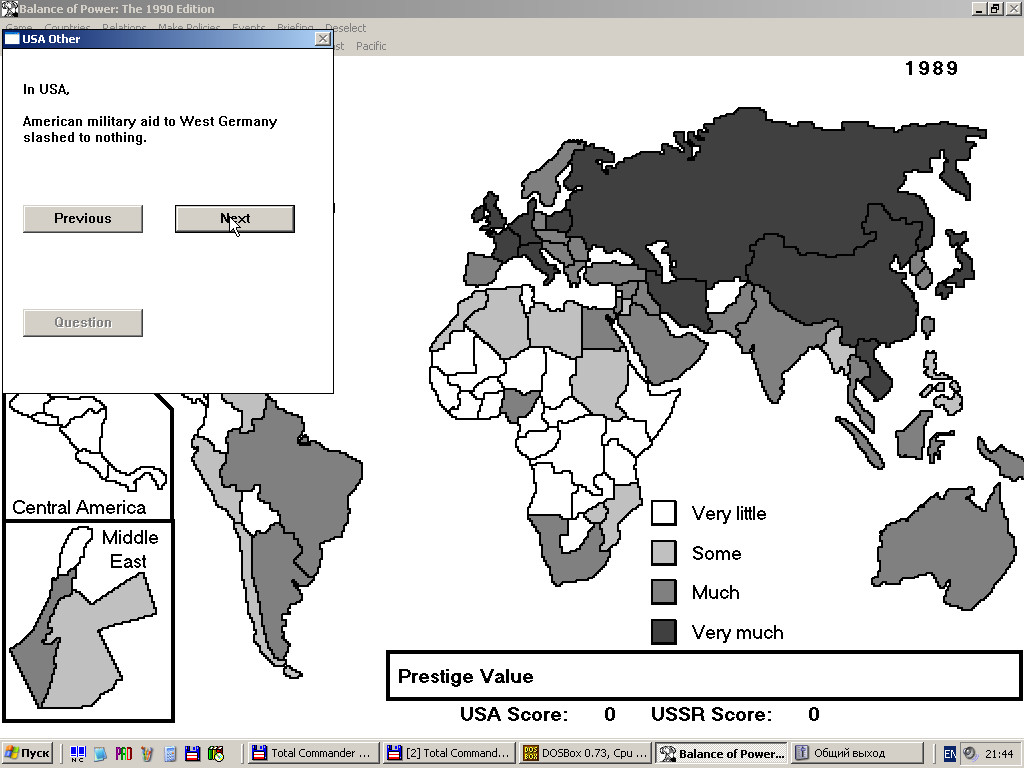
Task: Click the Very much dark legend swatch
Action: click(x=664, y=632)
